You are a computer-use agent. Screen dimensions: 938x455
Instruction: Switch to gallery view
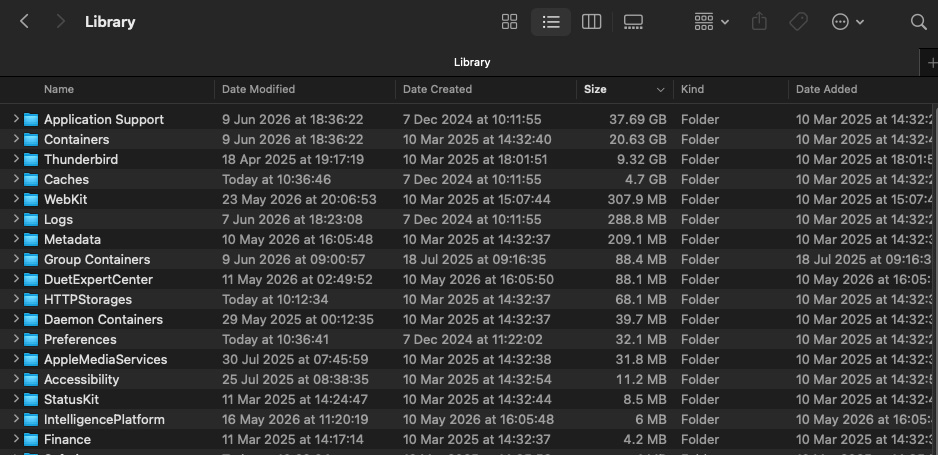633,22
